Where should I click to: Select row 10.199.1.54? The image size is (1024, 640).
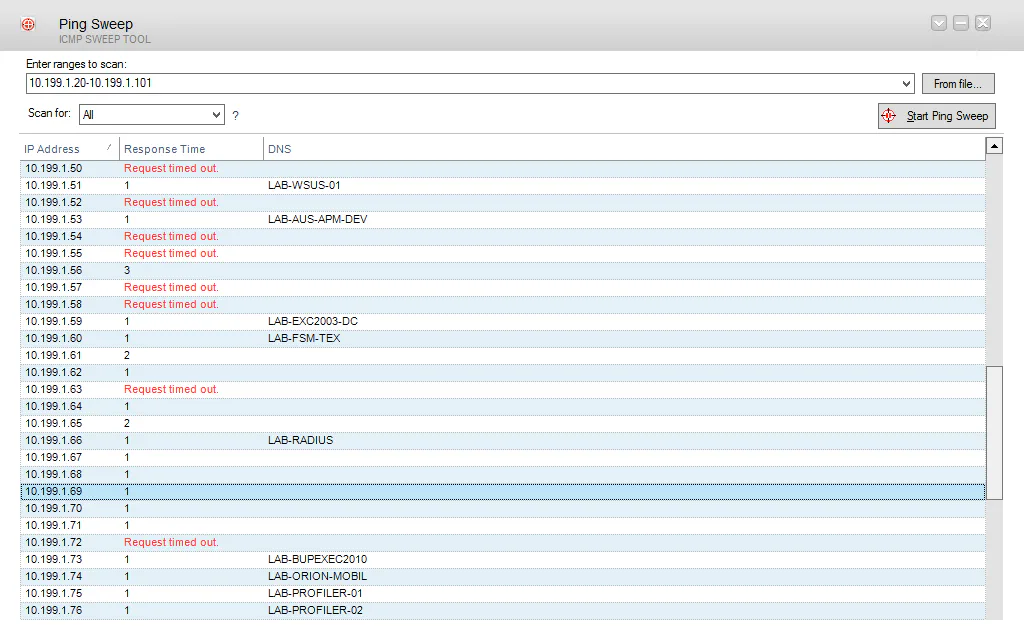coord(502,236)
